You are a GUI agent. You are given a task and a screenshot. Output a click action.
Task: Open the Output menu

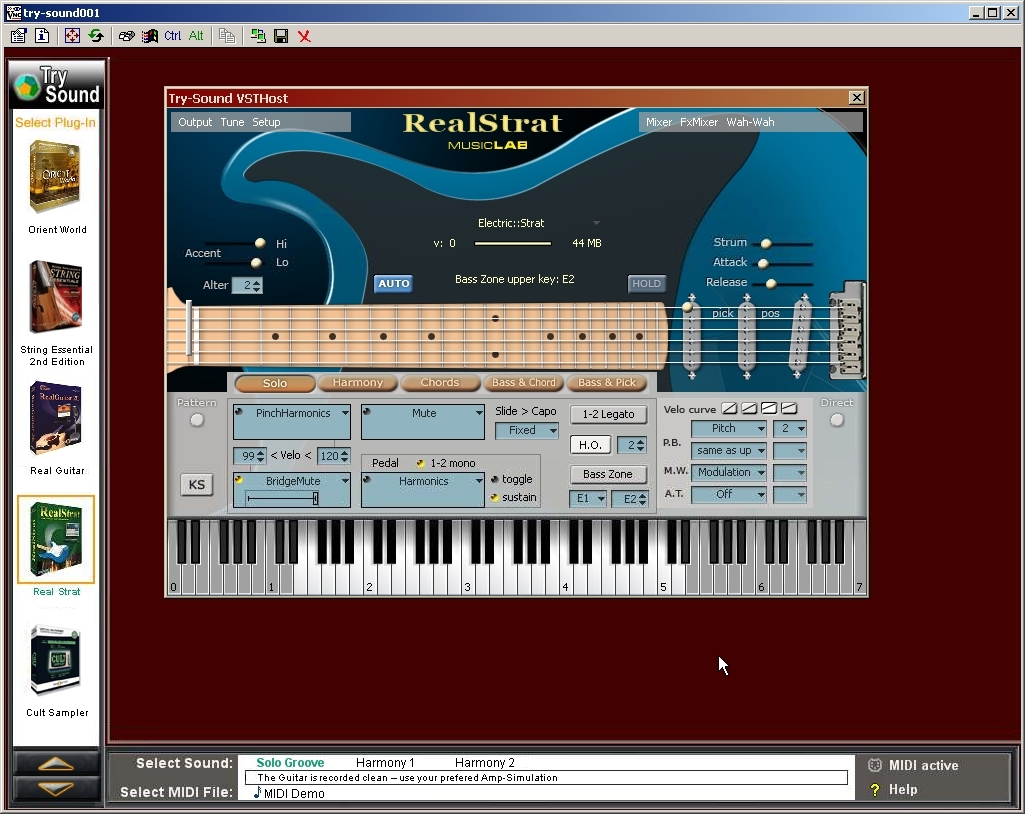coord(195,122)
